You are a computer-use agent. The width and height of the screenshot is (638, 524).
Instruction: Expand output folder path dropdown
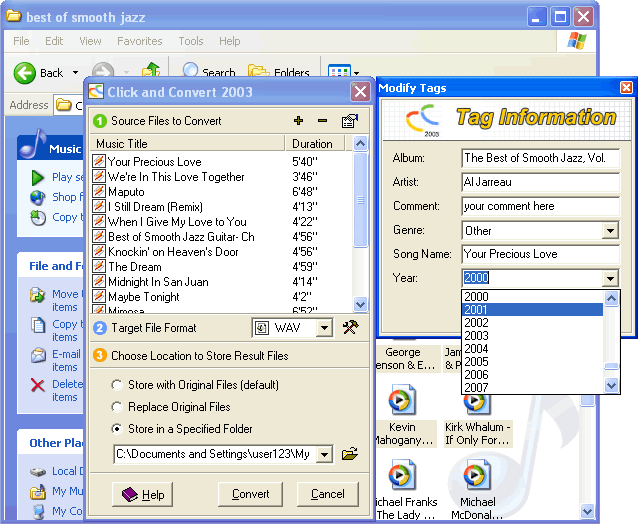click(x=324, y=454)
